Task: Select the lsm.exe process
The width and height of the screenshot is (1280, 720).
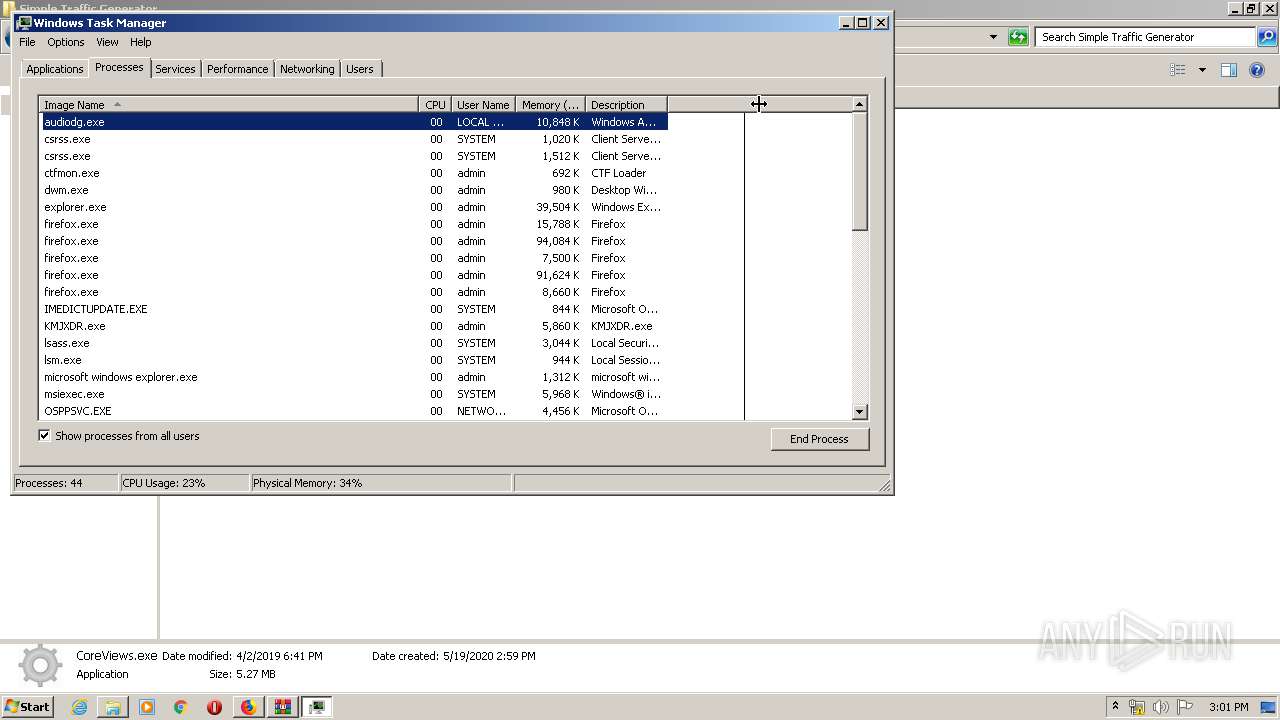Action: click(354, 360)
